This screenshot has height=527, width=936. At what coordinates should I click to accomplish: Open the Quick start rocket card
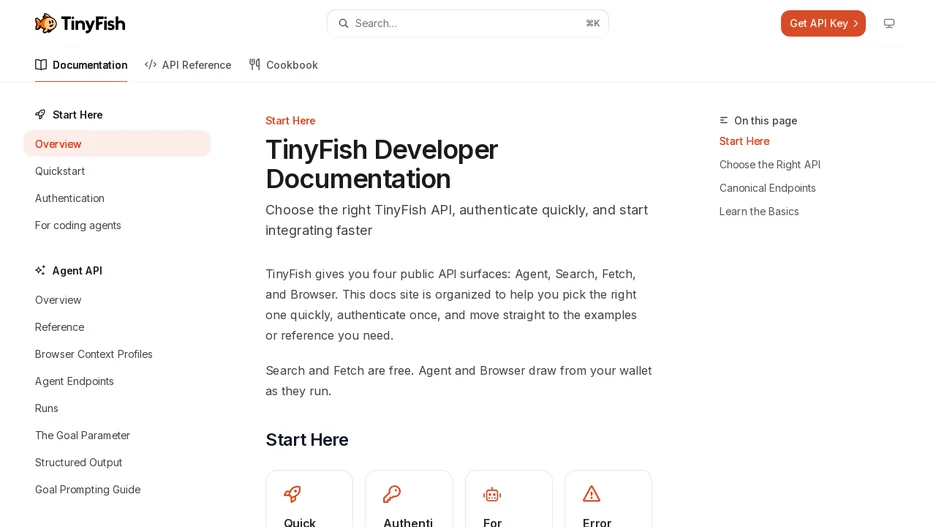coord(309,499)
